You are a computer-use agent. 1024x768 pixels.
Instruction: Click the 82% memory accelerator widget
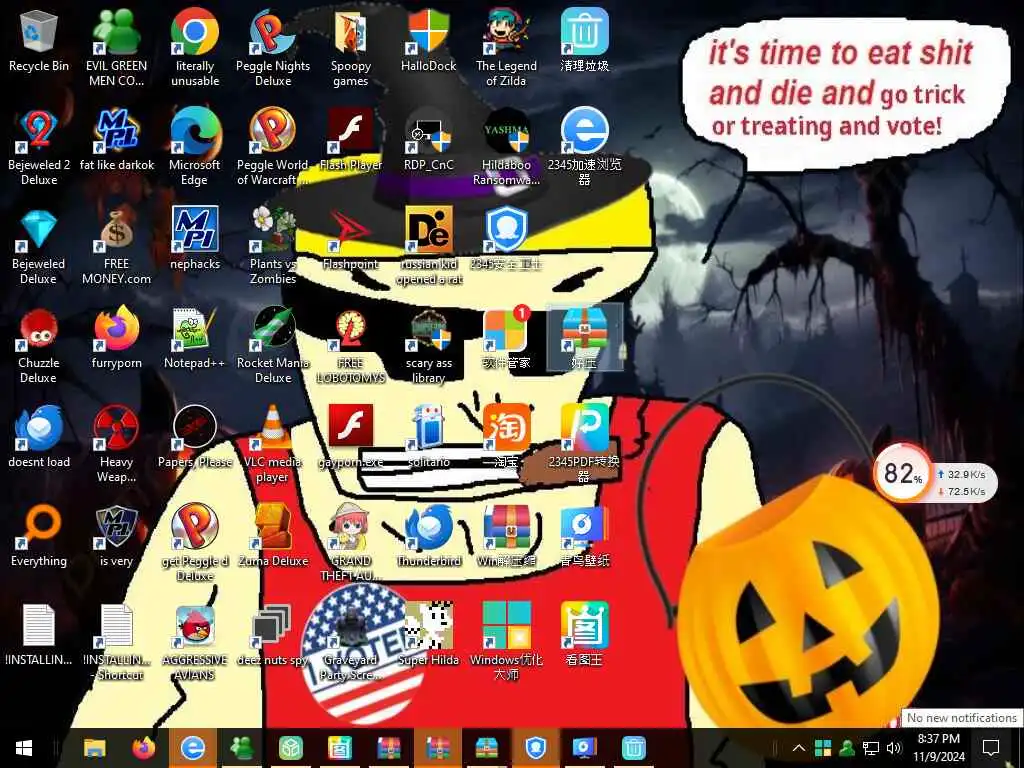903,472
